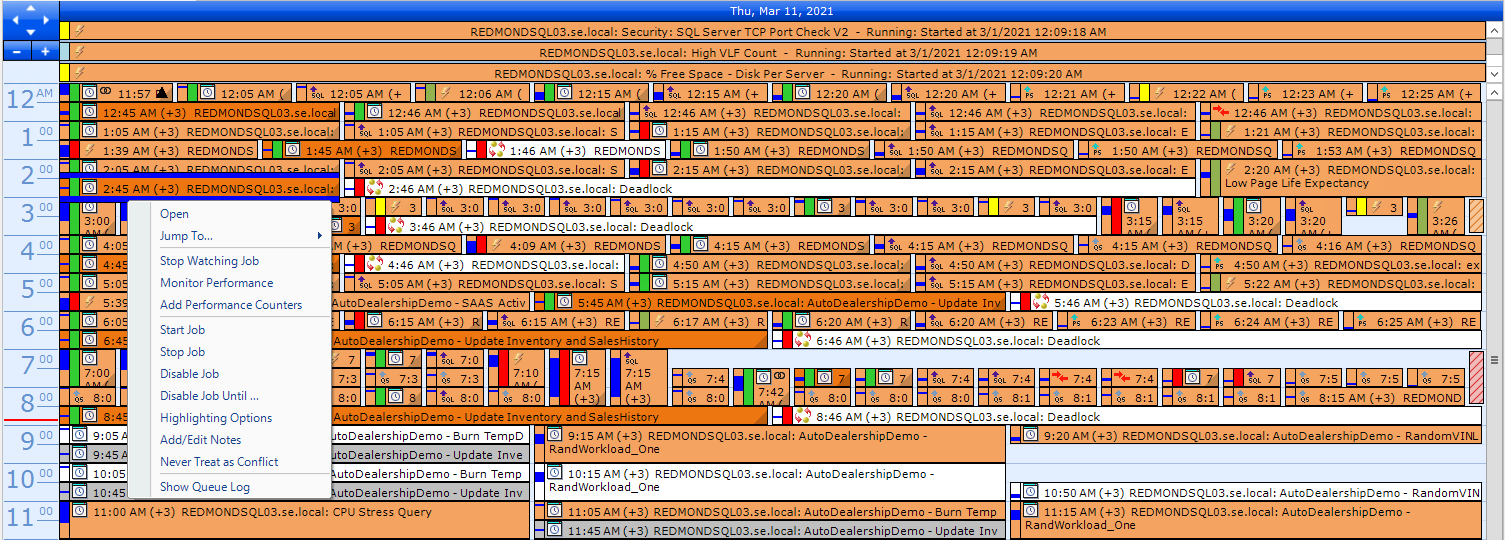1505x540 pixels.
Task: Select Never Treat as Conflict menu entry
Action: [x=219, y=462]
